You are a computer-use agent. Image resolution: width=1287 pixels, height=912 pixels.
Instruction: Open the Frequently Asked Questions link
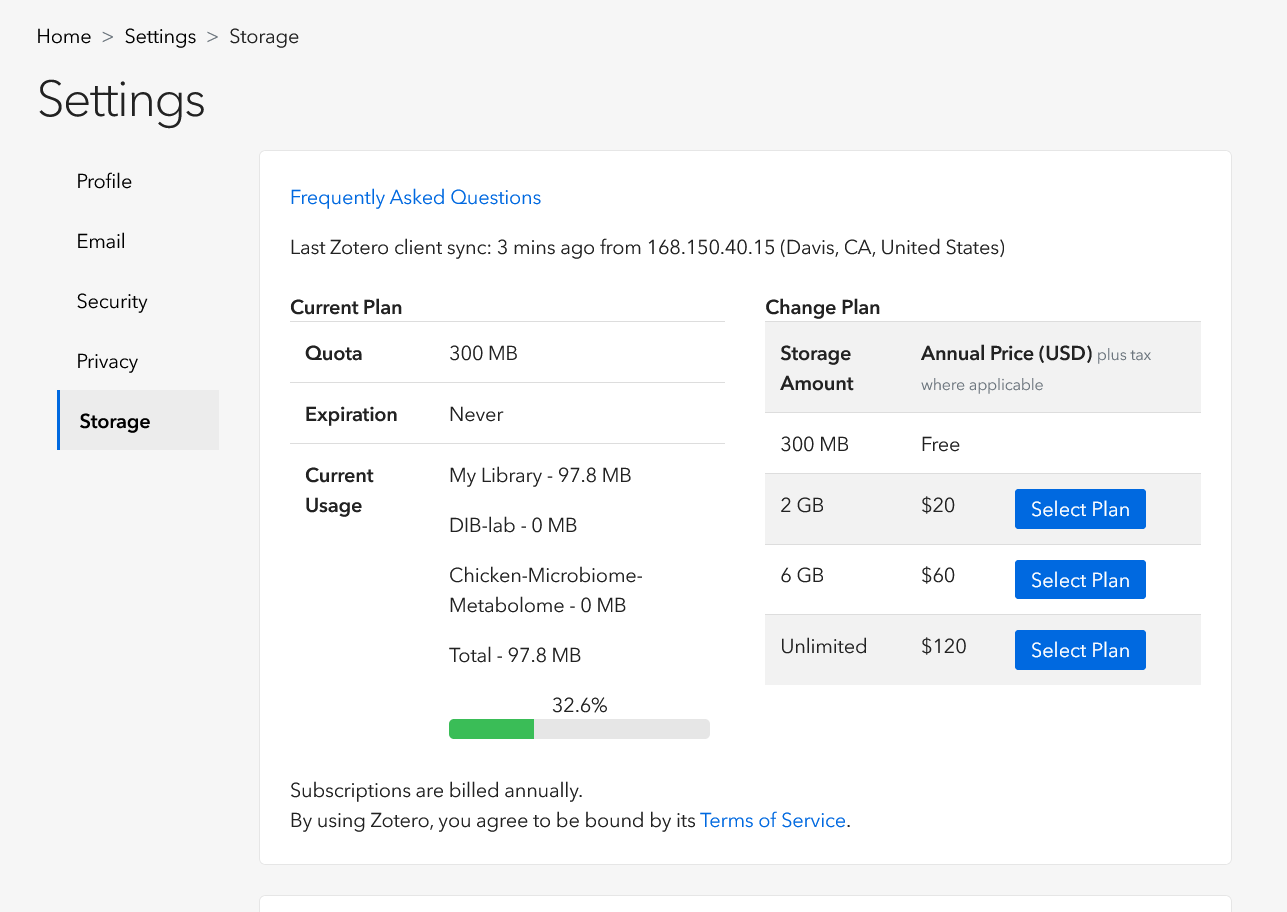tap(415, 198)
